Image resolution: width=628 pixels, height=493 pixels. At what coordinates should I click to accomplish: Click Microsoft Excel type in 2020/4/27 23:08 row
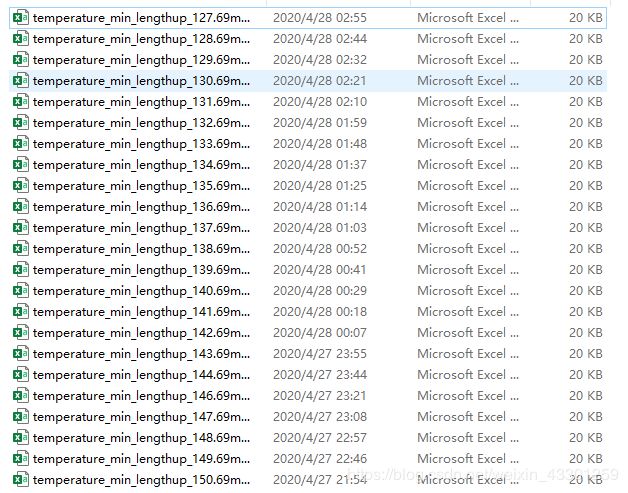tap(468, 417)
